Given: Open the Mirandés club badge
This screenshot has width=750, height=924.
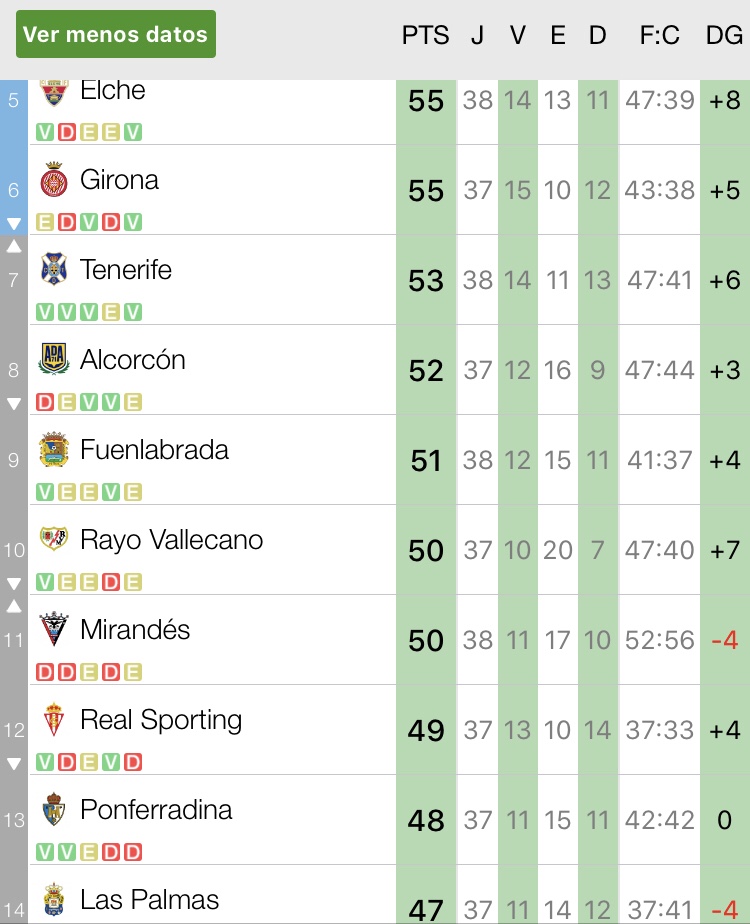Looking at the screenshot, I should pyautogui.click(x=53, y=630).
